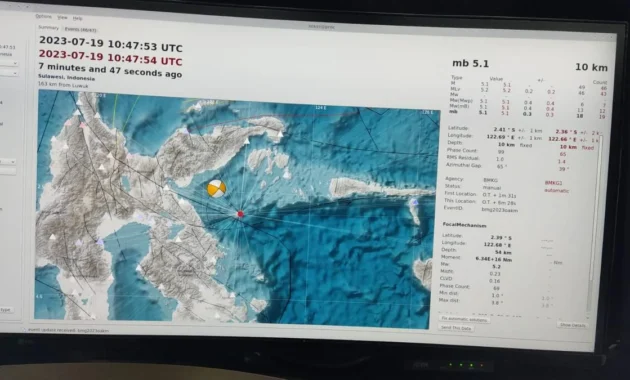
Task: Click the bold 'mb' magnitude row label
Action: pos(453,112)
